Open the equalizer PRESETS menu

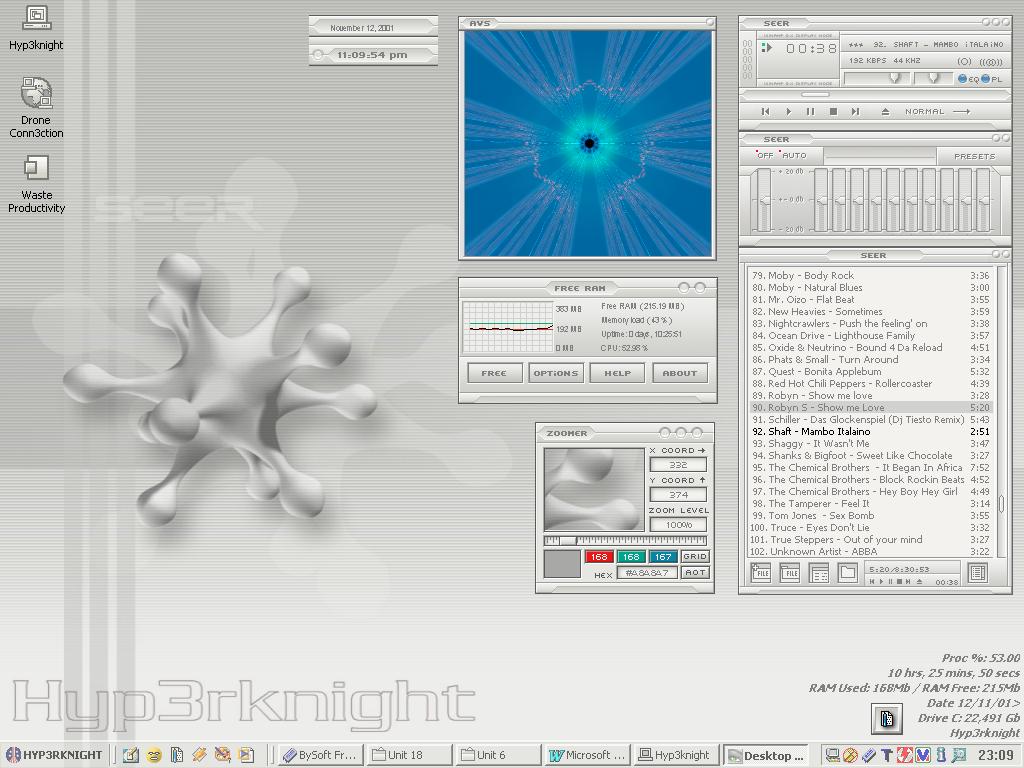[x=974, y=156]
